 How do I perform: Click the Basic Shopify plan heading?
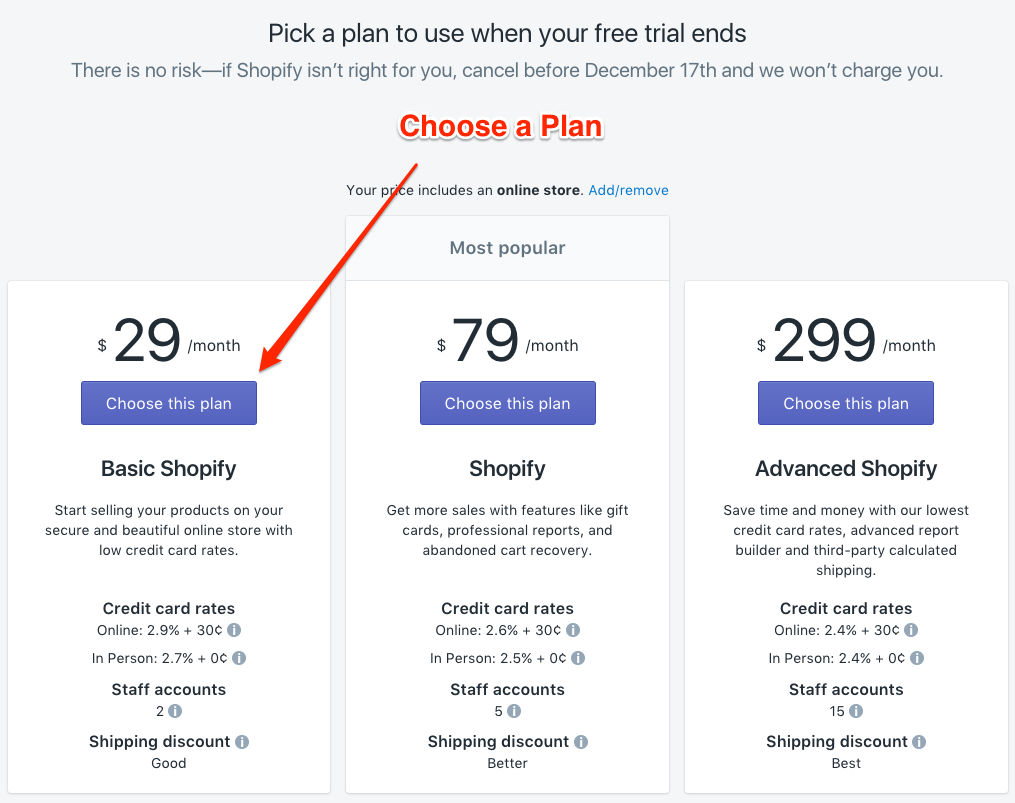(169, 468)
